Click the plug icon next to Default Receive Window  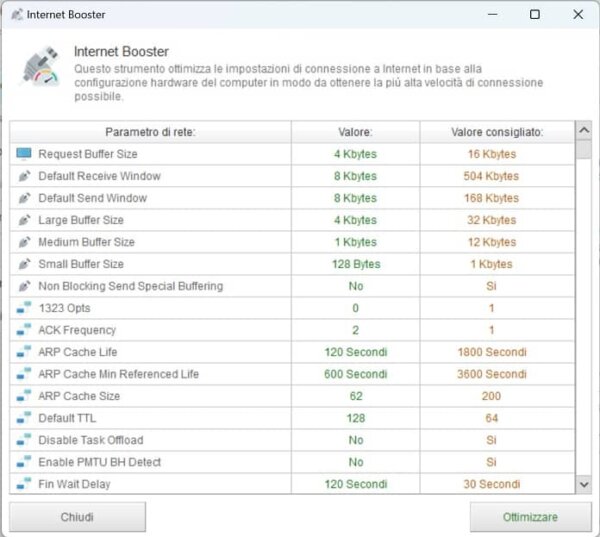point(24,176)
